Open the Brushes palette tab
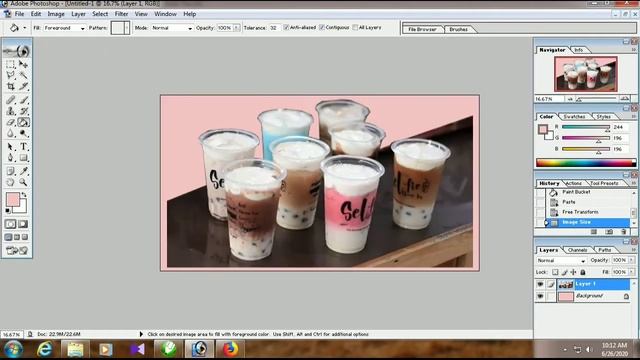The image size is (640, 360). click(x=458, y=29)
